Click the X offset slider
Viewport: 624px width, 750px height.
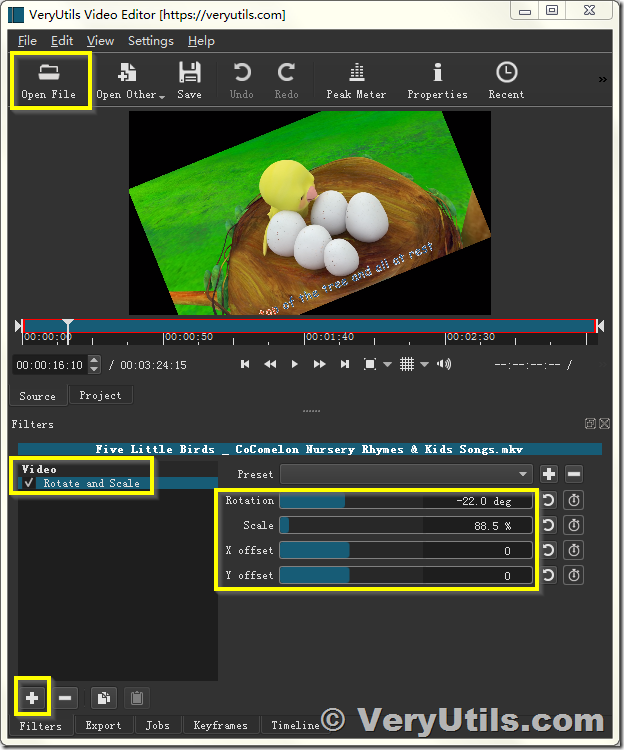pos(406,551)
